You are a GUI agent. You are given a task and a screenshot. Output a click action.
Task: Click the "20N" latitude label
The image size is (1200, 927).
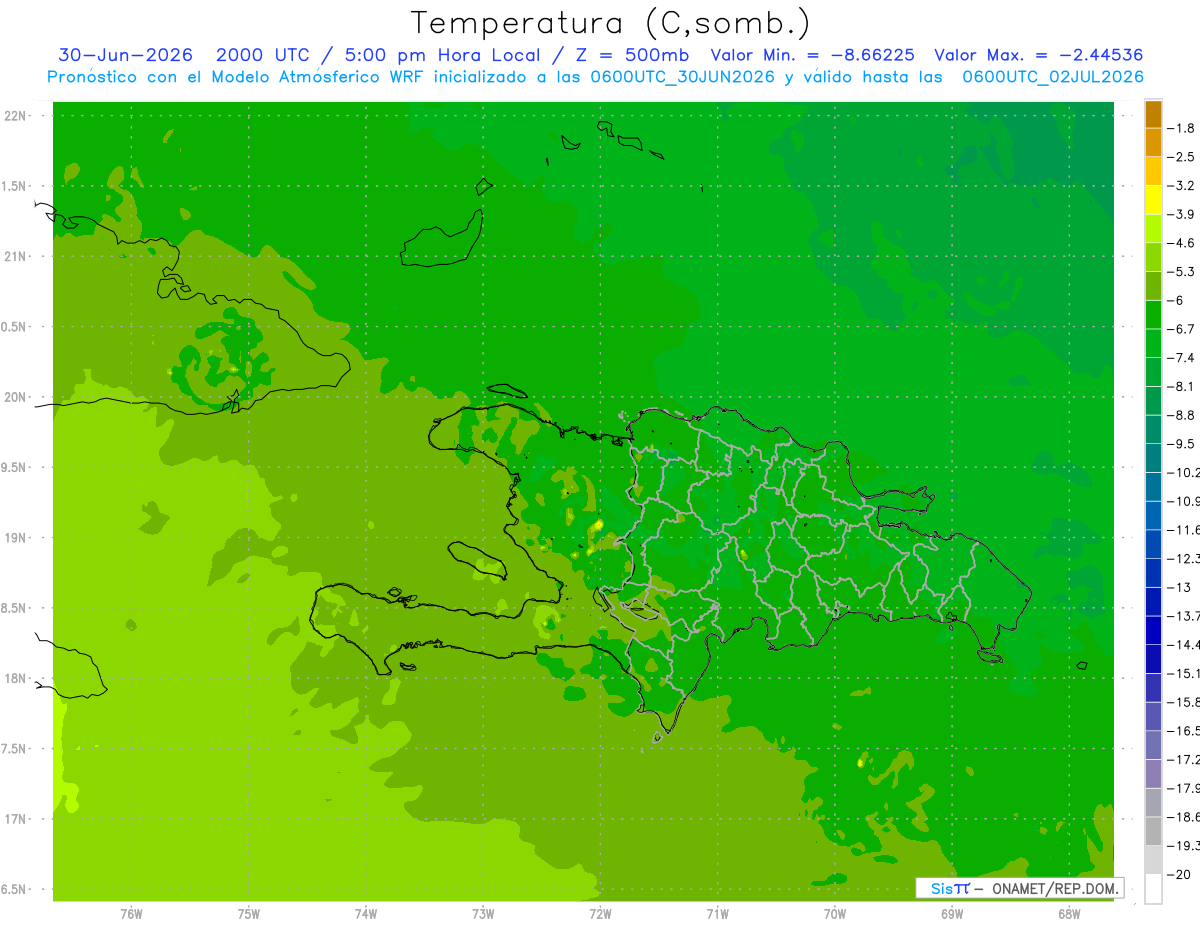17,397
